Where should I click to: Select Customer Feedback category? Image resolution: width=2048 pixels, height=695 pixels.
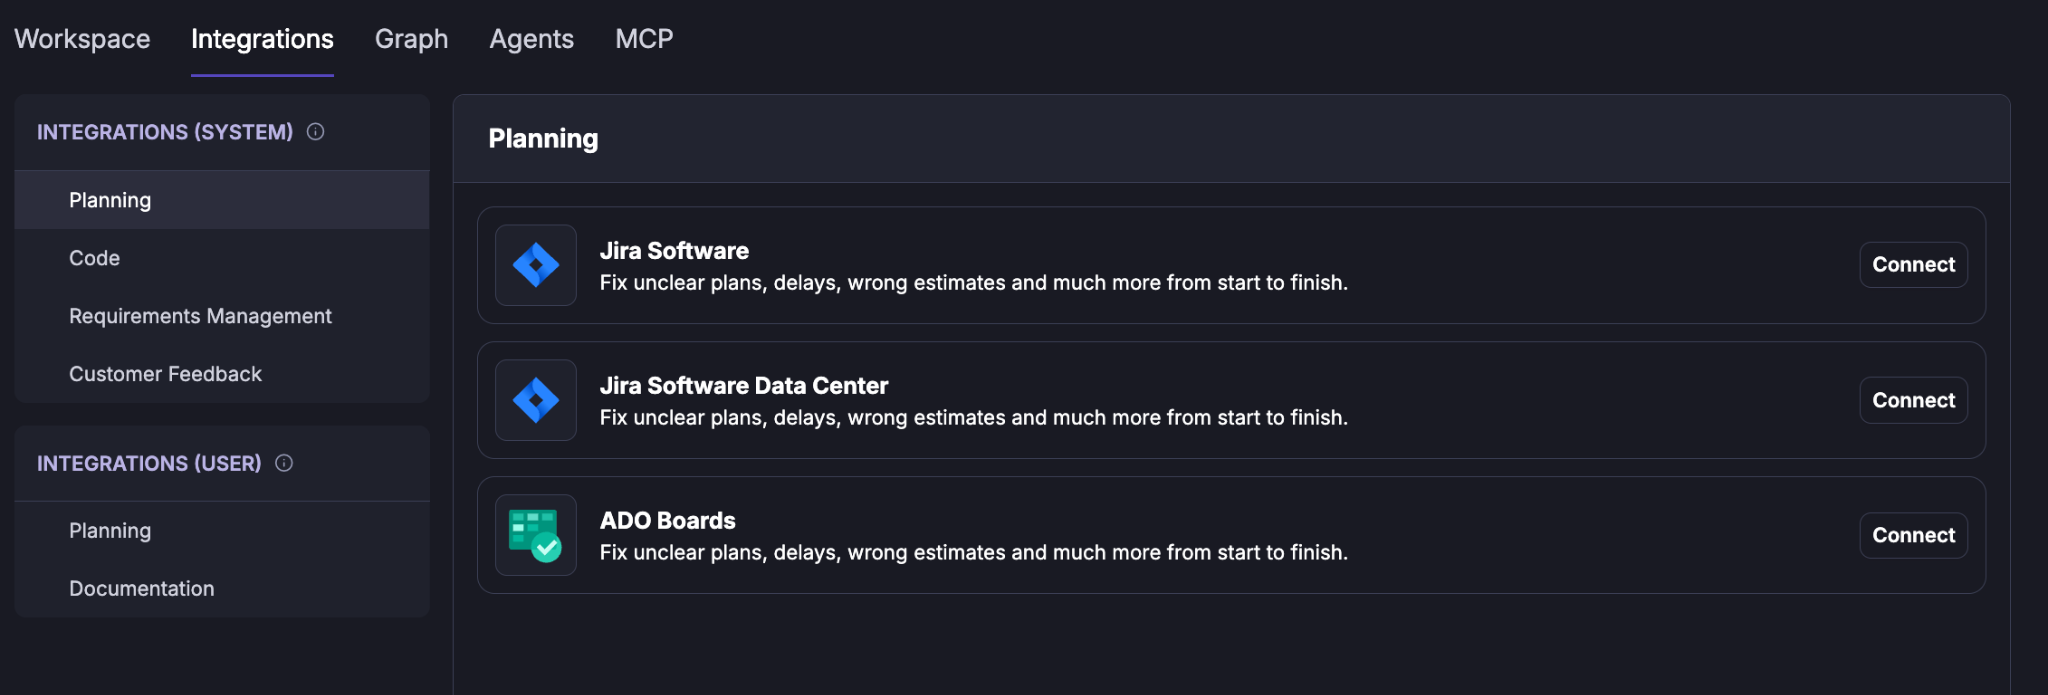222,374
